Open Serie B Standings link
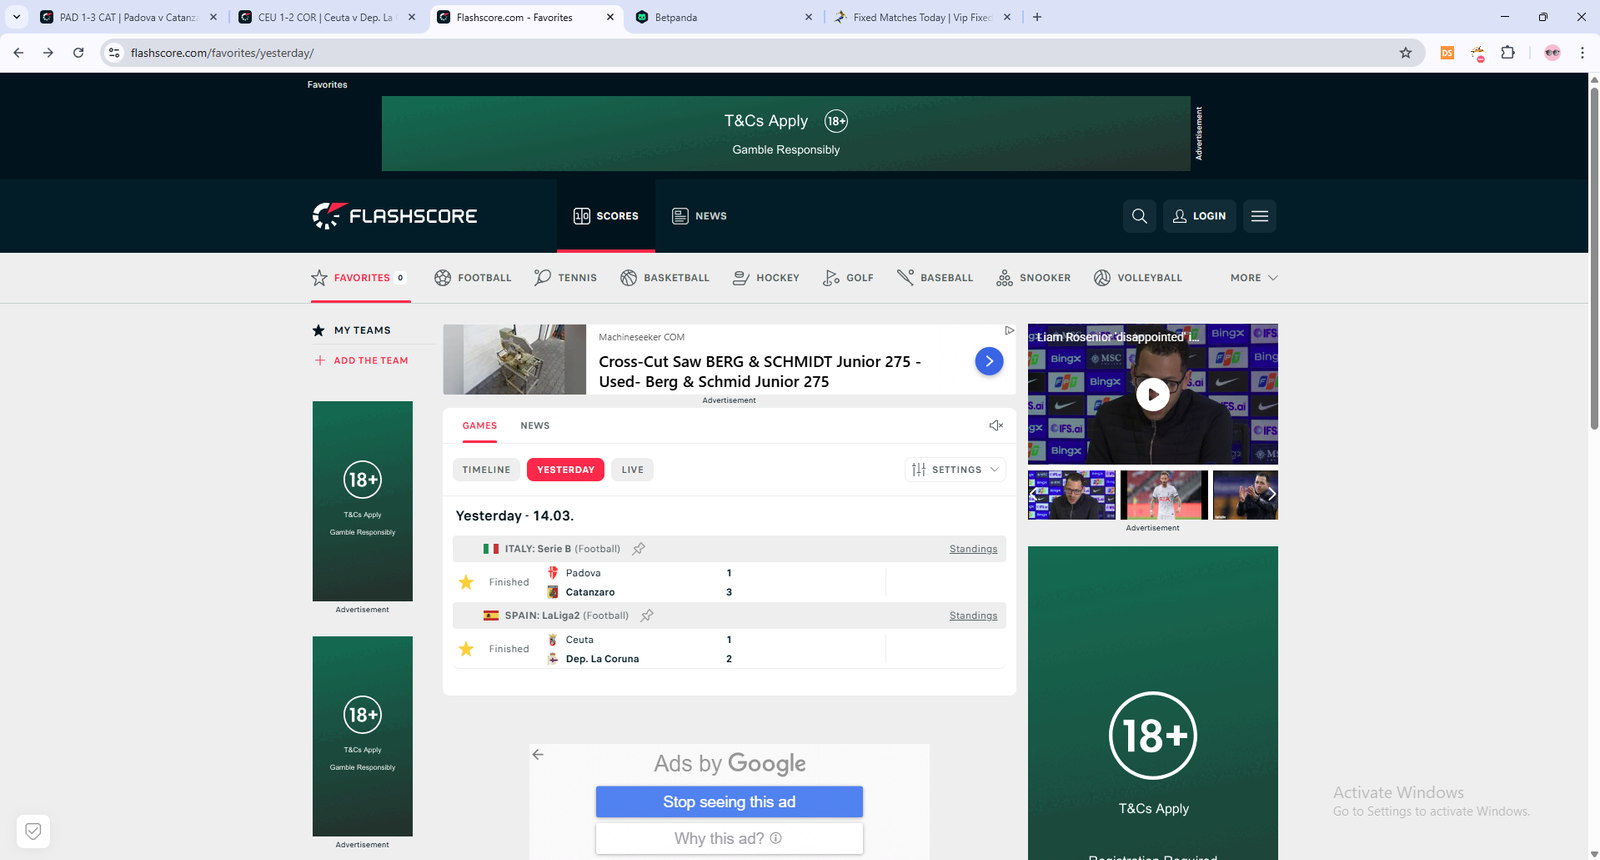The image size is (1600, 860). [973, 549]
